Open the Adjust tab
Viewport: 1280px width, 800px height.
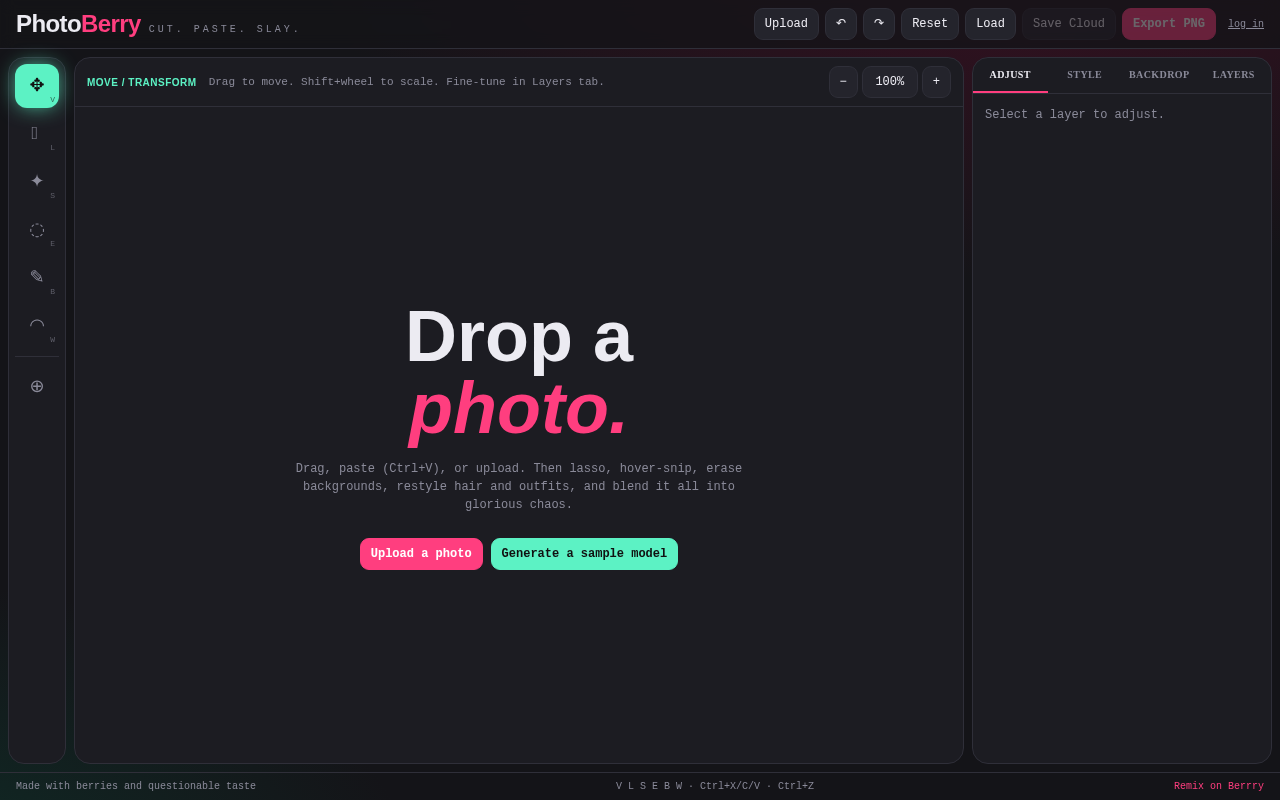coord(1010,75)
